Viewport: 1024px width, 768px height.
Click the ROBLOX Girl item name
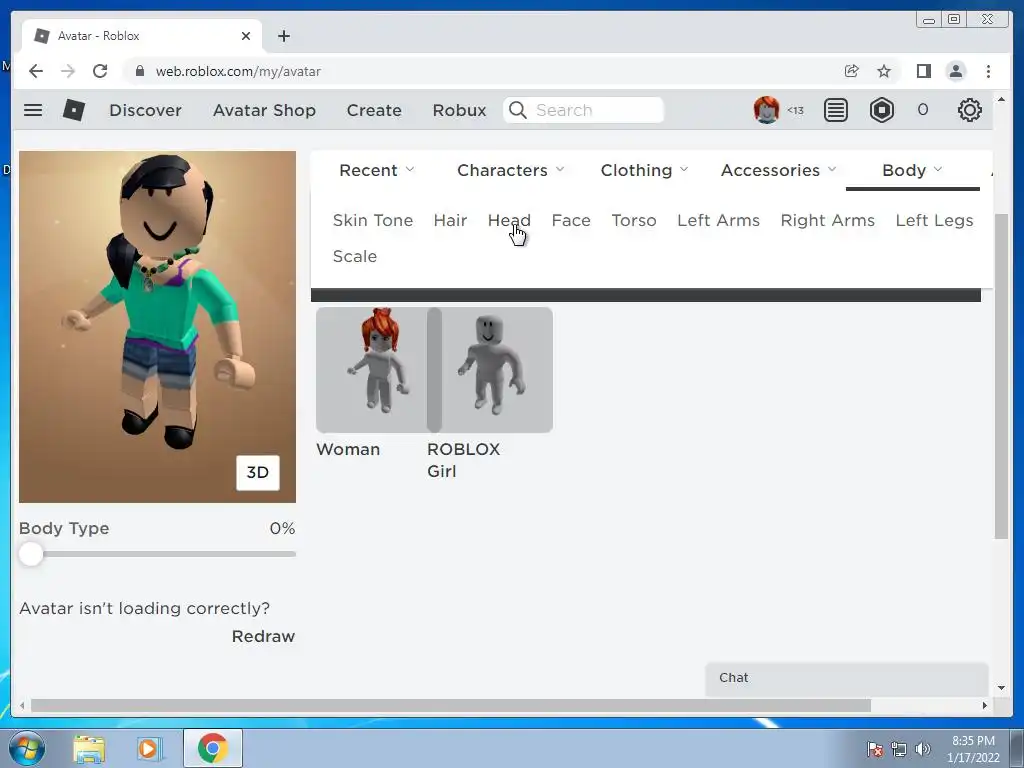pyautogui.click(x=463, y=460)
